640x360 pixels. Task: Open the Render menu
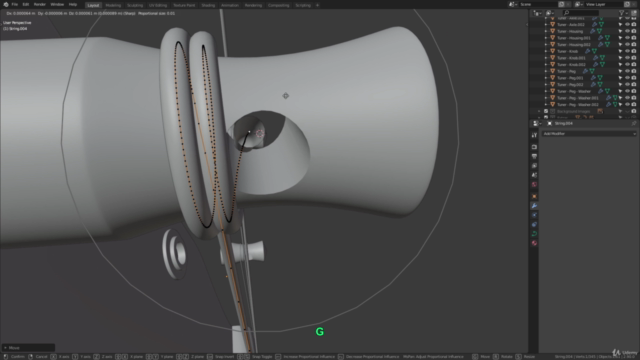[40, 4]
